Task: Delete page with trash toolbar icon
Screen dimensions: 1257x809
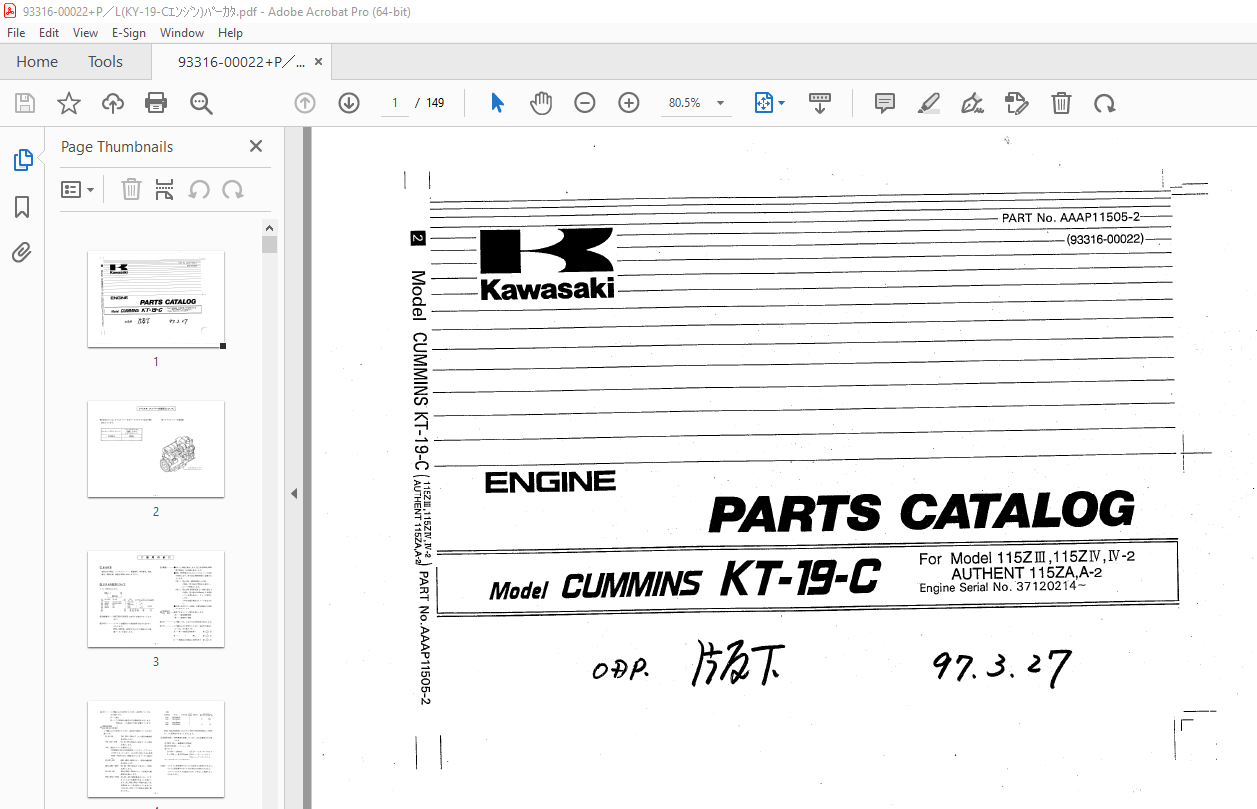Action: [x=1061, y=103]
